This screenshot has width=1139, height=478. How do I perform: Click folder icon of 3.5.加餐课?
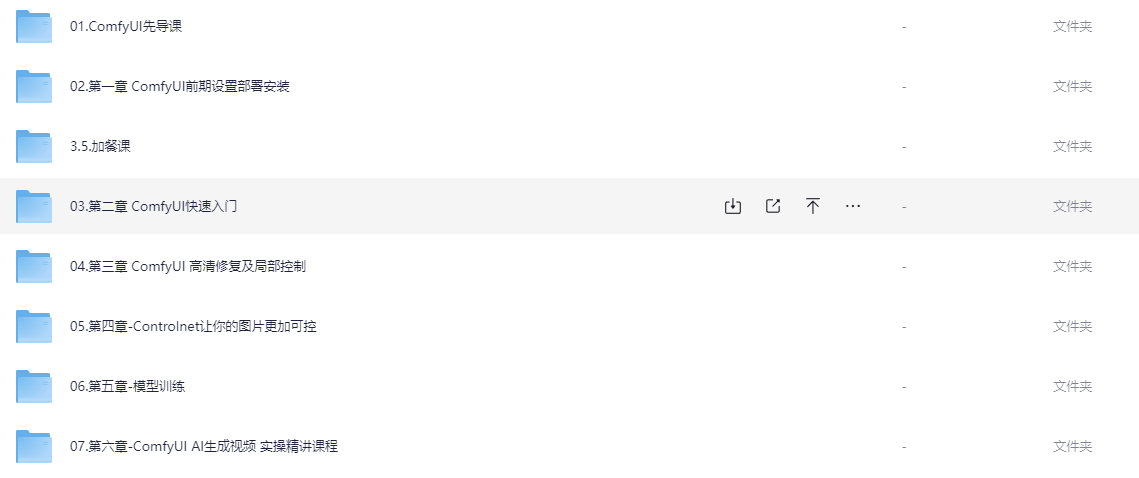click(x=33, y=146)
